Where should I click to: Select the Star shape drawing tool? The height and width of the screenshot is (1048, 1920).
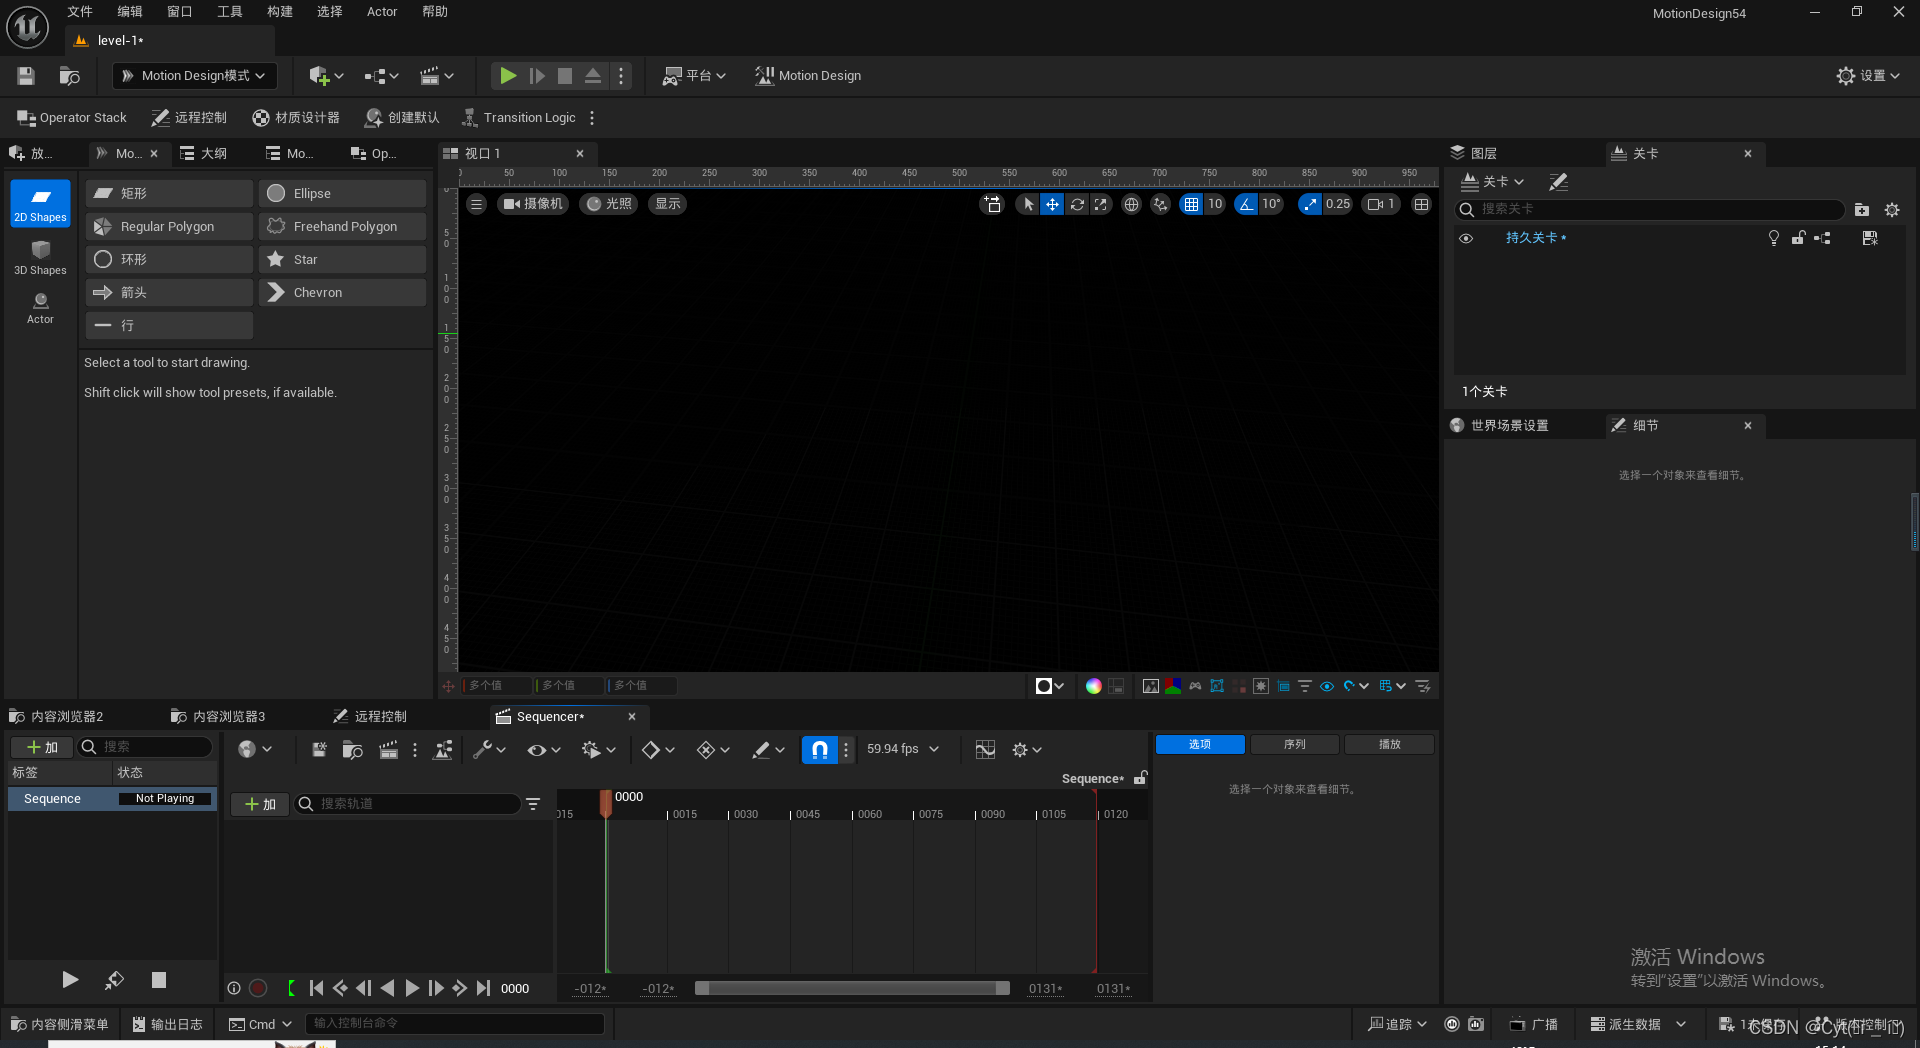pos(341,259)
